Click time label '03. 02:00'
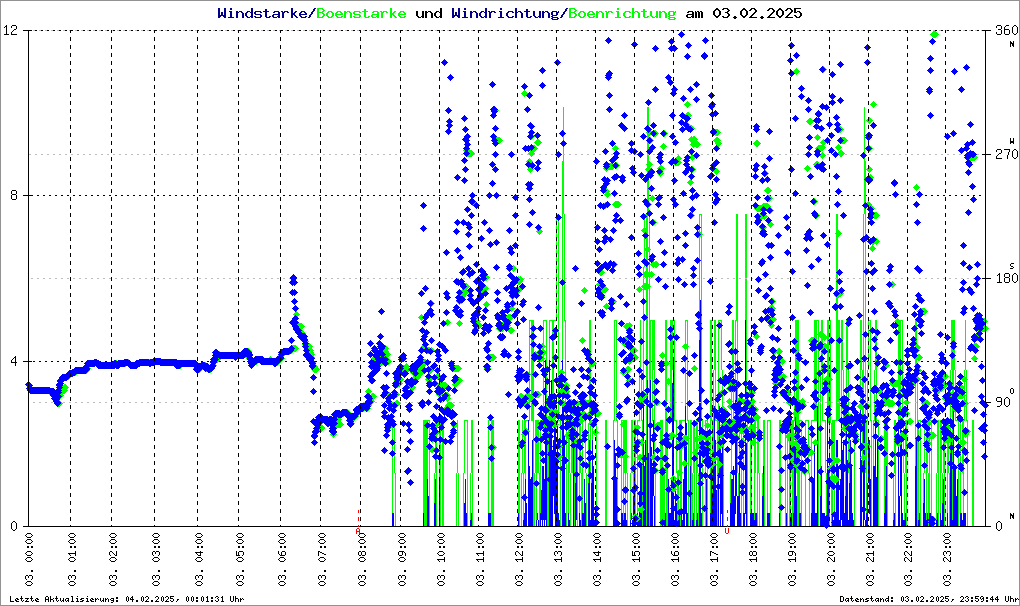The image size is (1020, 606). (x=113, y=560)
